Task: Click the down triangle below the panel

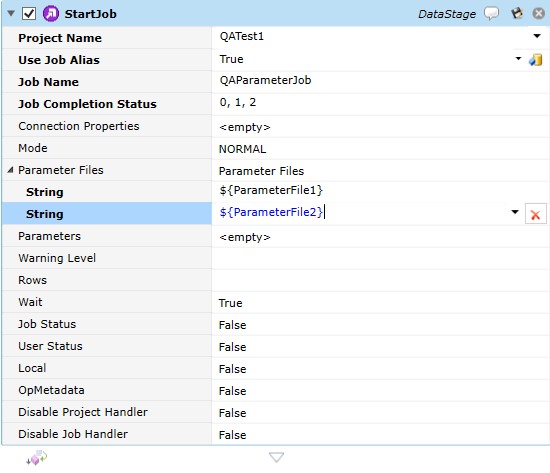Action: click(276, 457)
